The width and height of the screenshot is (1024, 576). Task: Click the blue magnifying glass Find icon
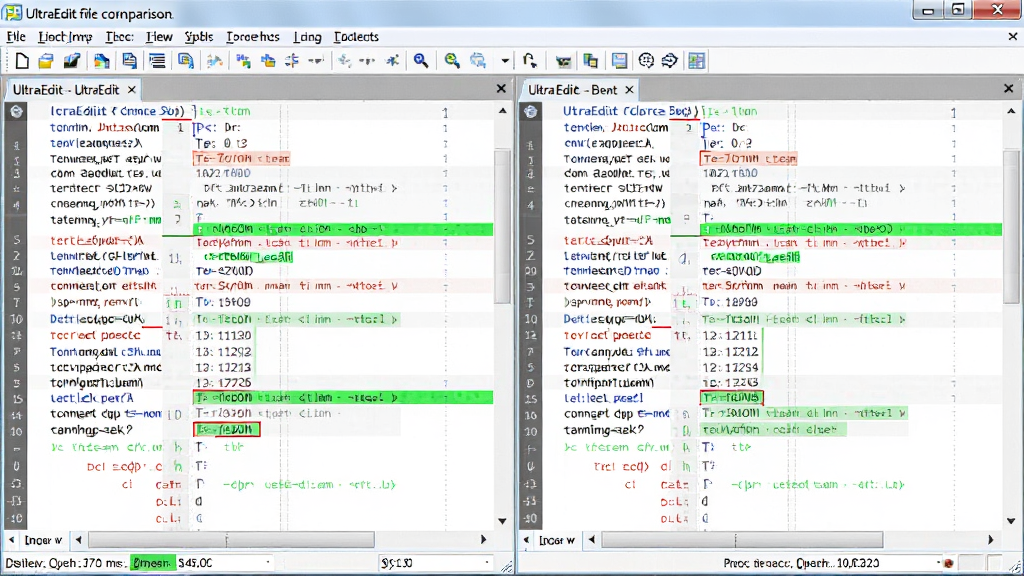tap(421, 61)
